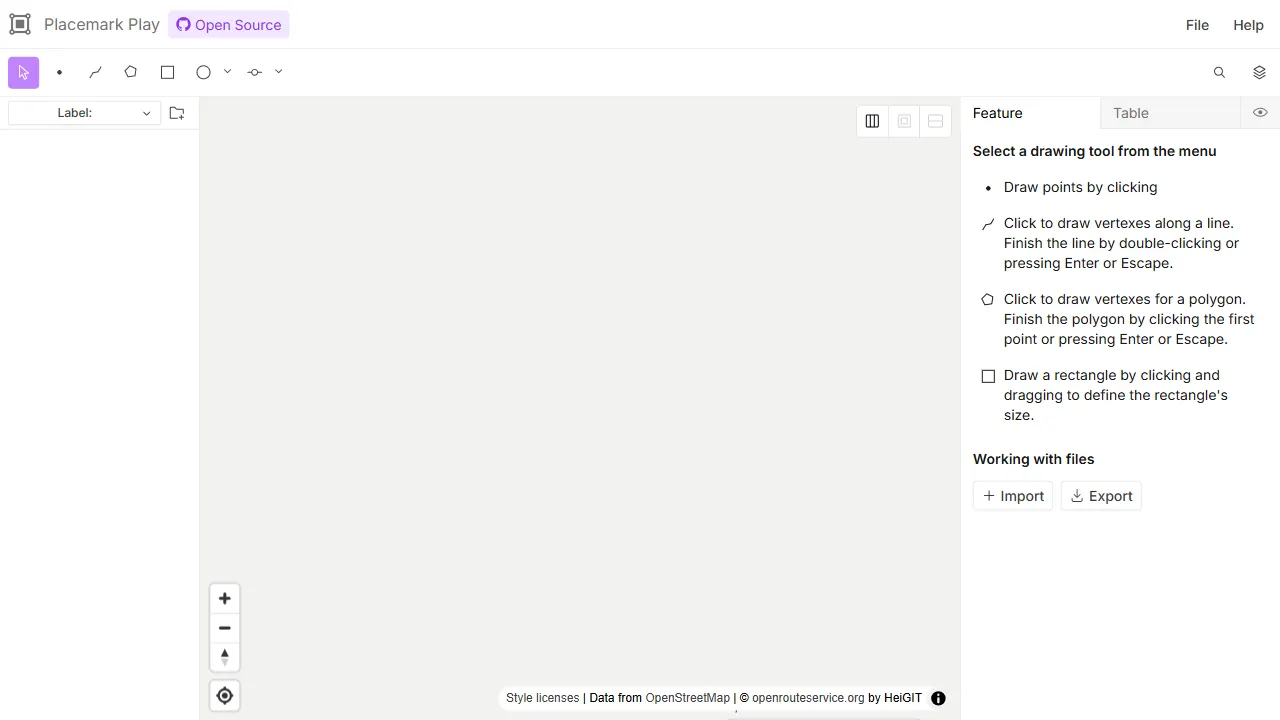Screen dimensions: 1280x720
Task: Toggle the eye visibility icon
Action: [x=1260, y=113]
